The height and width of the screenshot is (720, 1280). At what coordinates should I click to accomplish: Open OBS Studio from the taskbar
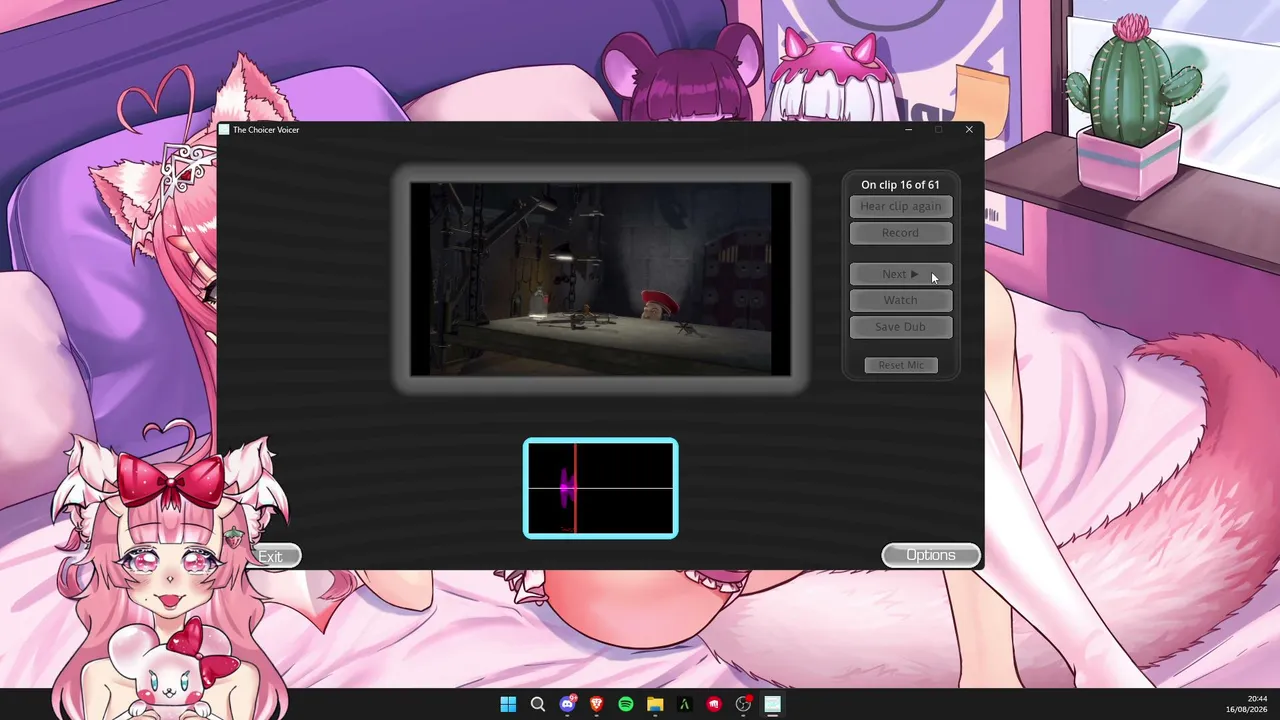743,704
